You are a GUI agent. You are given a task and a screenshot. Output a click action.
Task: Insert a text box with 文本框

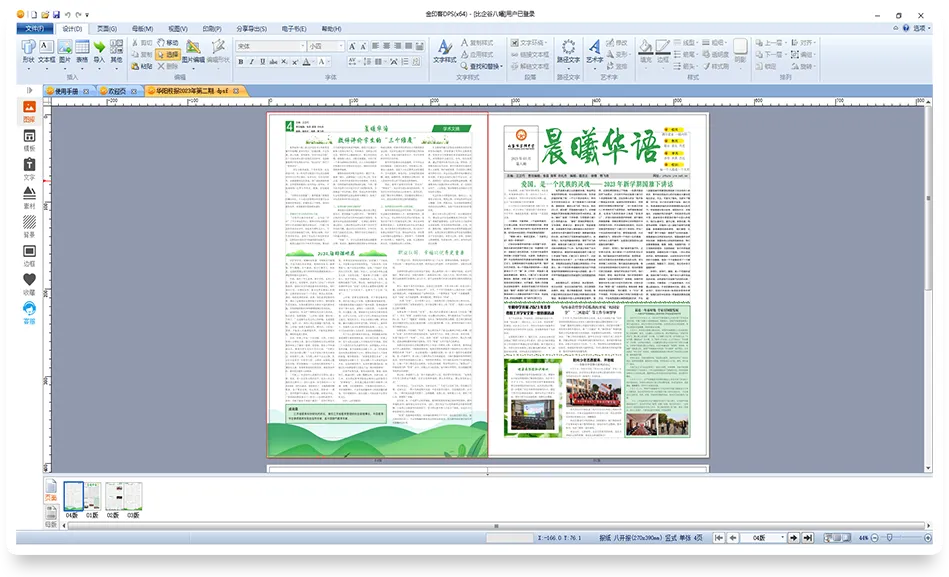46,50
